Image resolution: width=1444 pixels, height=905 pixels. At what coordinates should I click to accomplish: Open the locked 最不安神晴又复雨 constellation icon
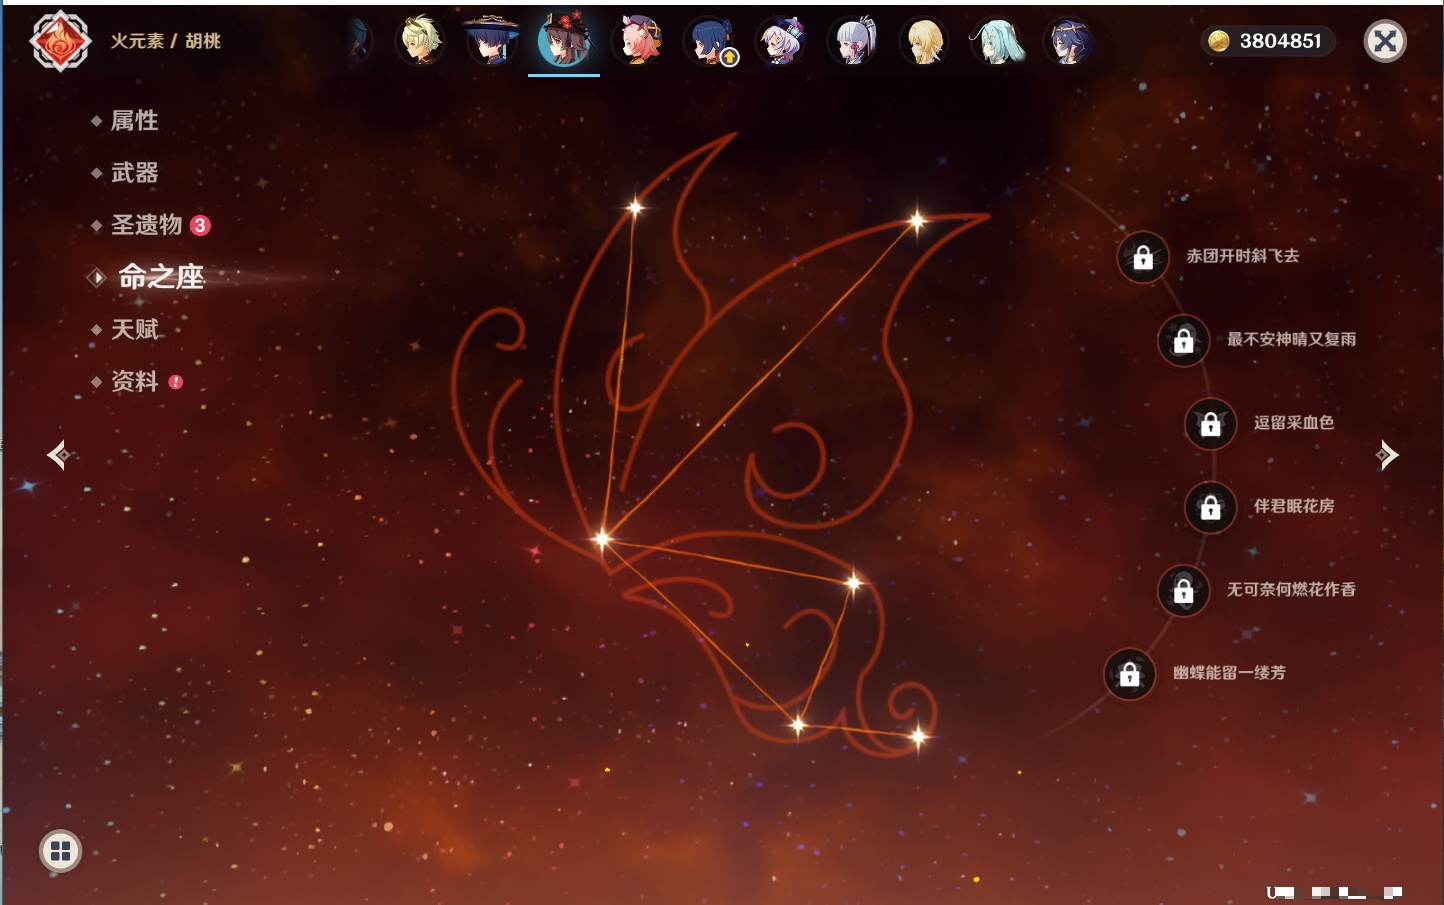[1184, 340]
